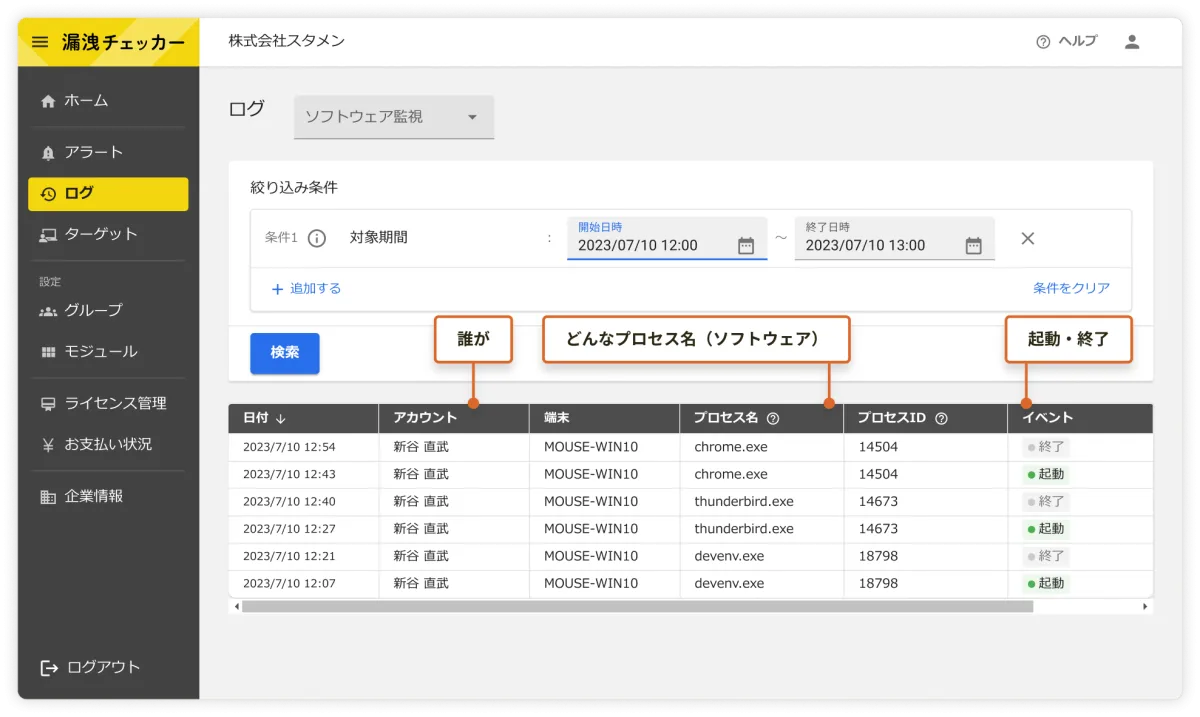The width and height of the screenshot is (1200, 717).
Task: Expand filter conditions with 追加する
Action: tap(307, 288)
